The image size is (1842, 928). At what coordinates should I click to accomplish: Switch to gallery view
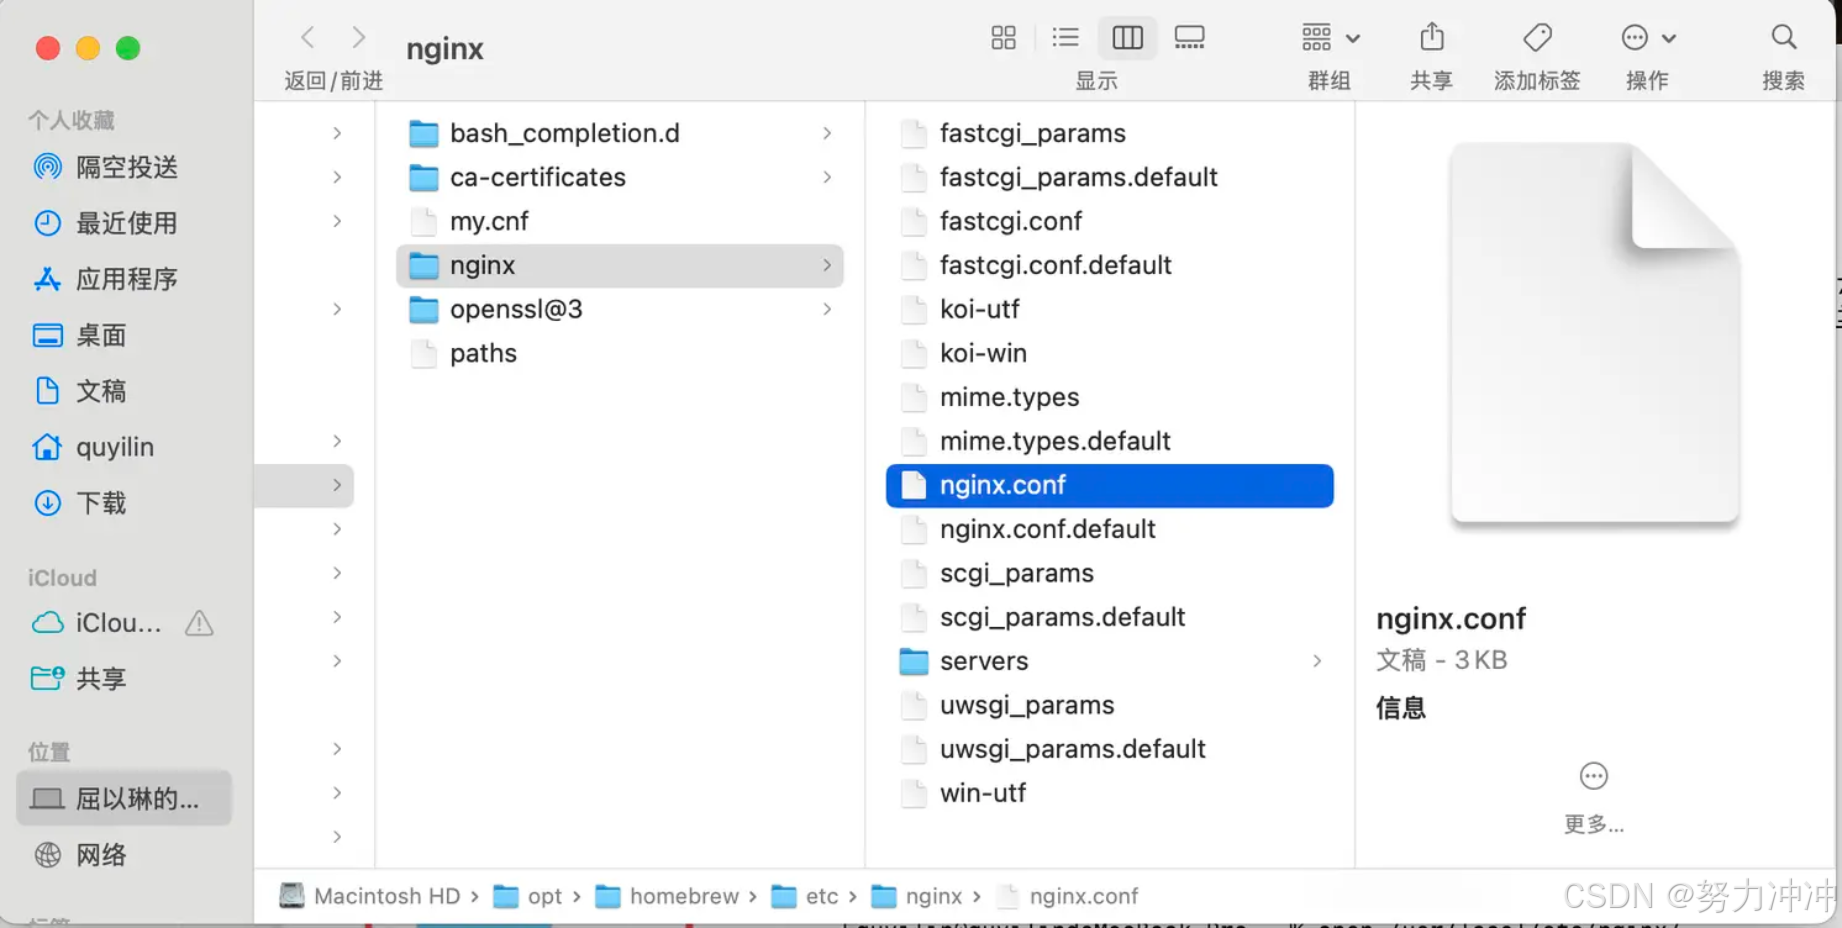pyautogui.click(x=1189, y=38)
